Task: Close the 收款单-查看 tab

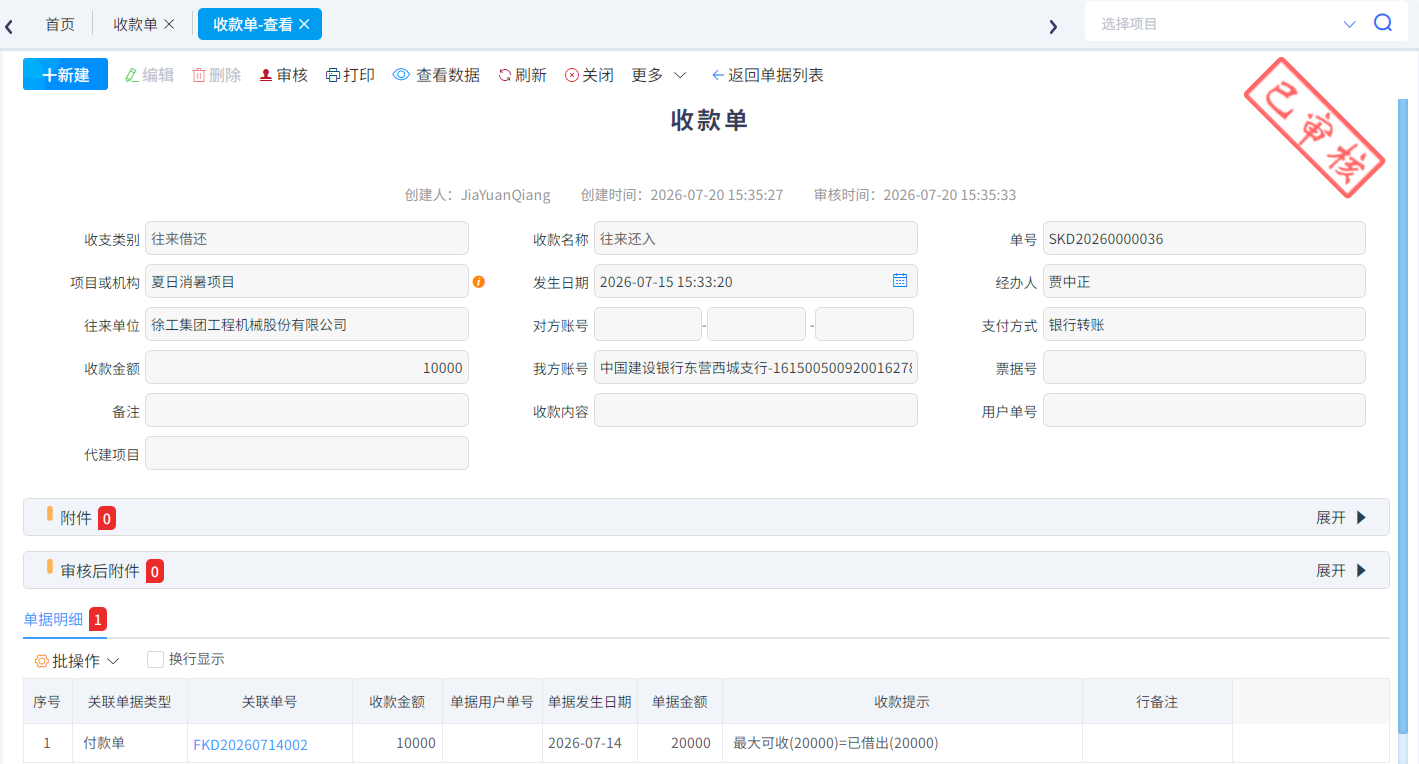Action: 304,24
